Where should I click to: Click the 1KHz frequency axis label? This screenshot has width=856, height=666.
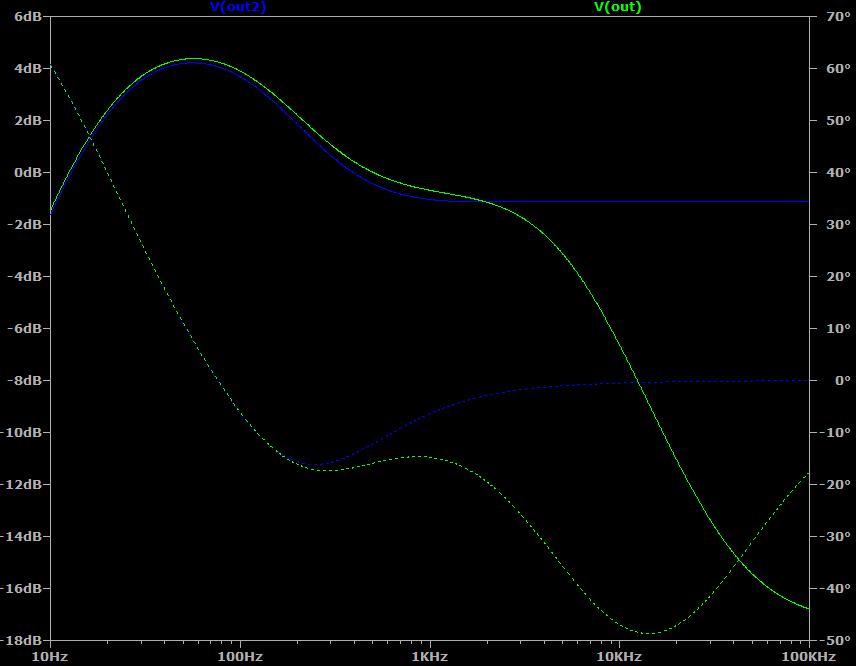pos(429,657)
